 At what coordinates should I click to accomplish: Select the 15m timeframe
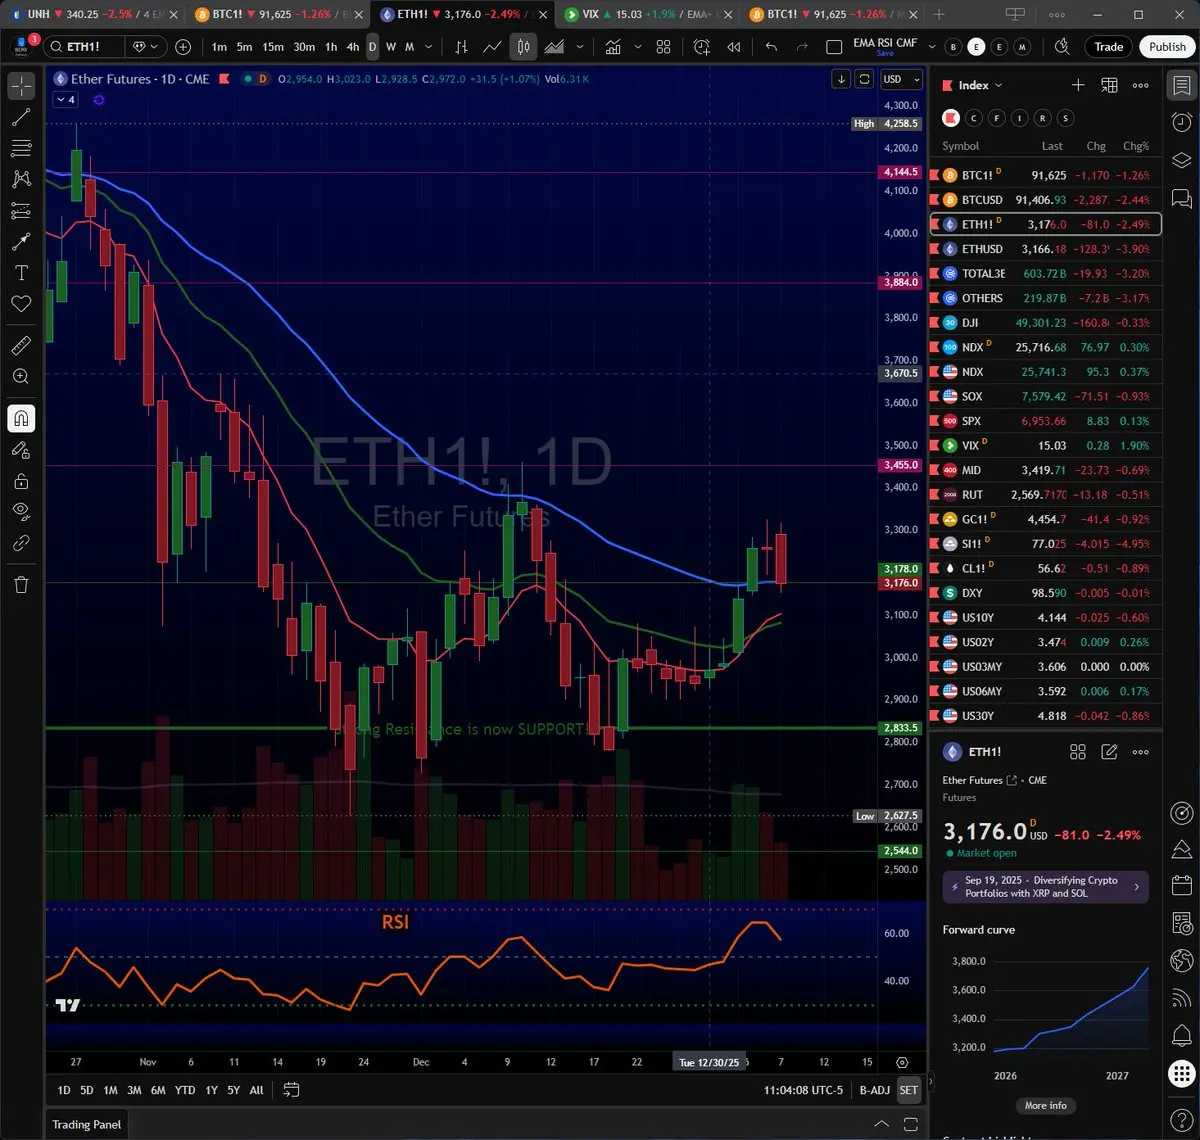(272, 47)
